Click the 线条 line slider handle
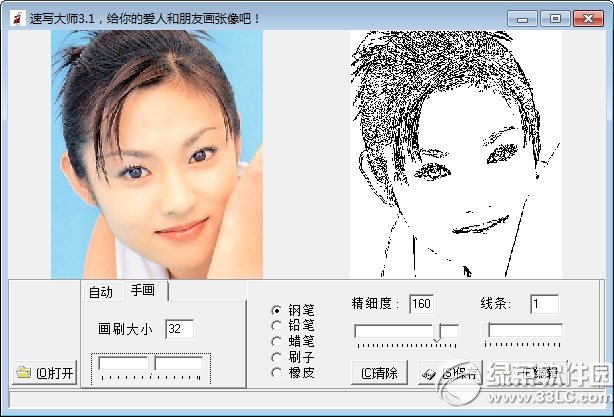 486,331
